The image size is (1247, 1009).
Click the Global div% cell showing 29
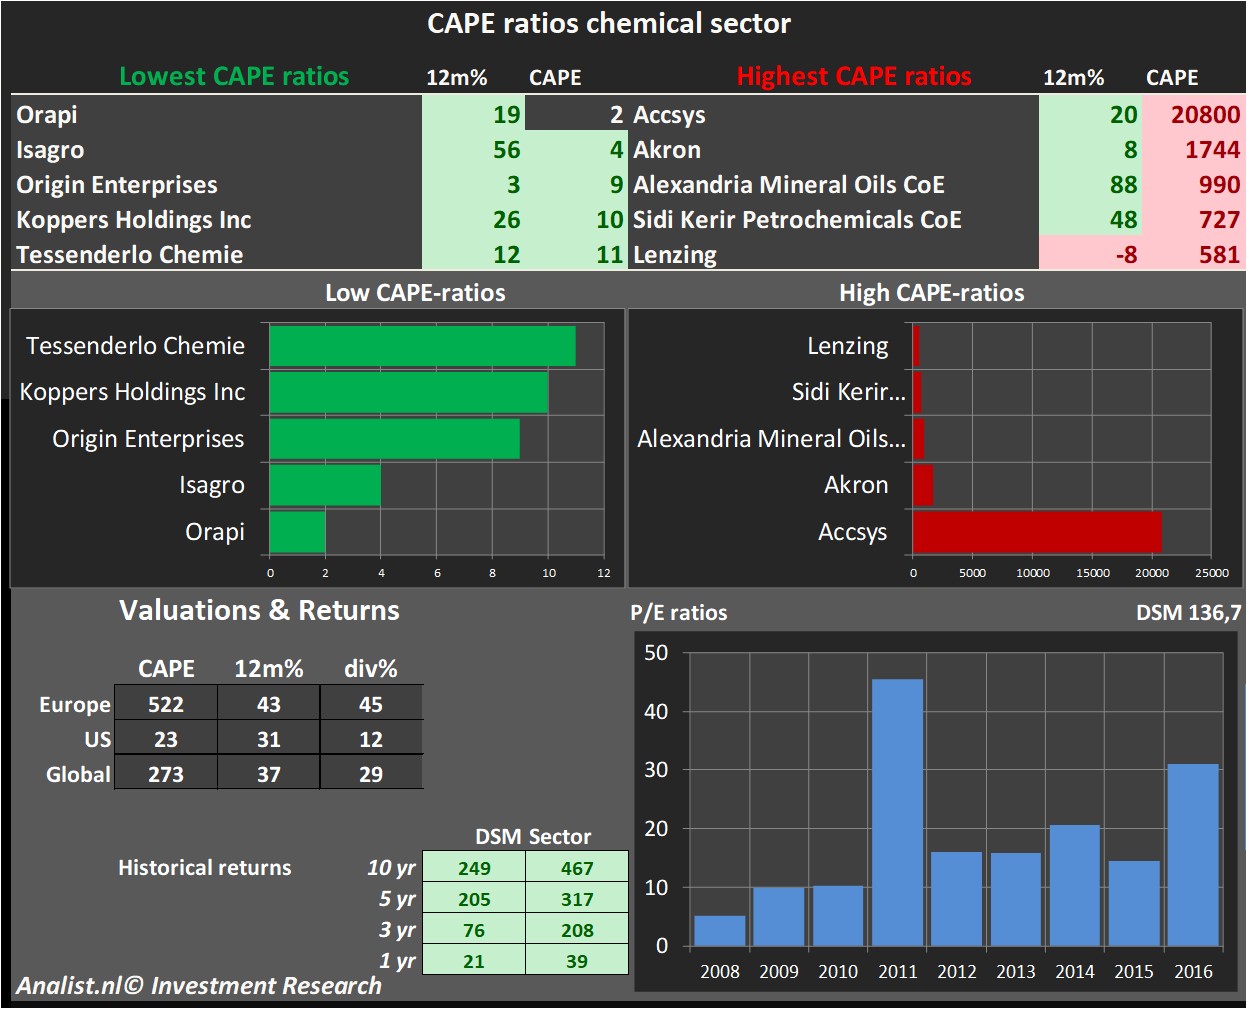pos(371,774)
